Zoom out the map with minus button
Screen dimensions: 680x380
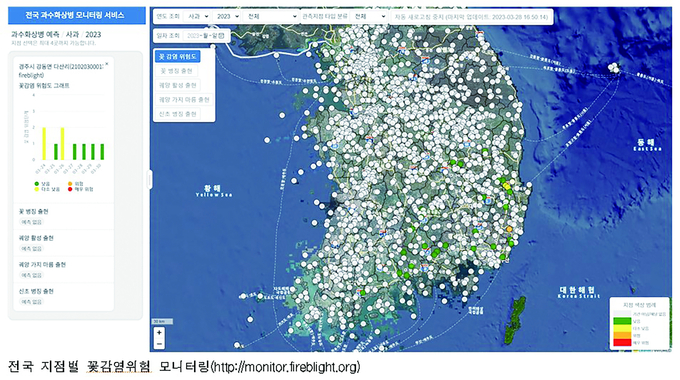pos(159,344)
